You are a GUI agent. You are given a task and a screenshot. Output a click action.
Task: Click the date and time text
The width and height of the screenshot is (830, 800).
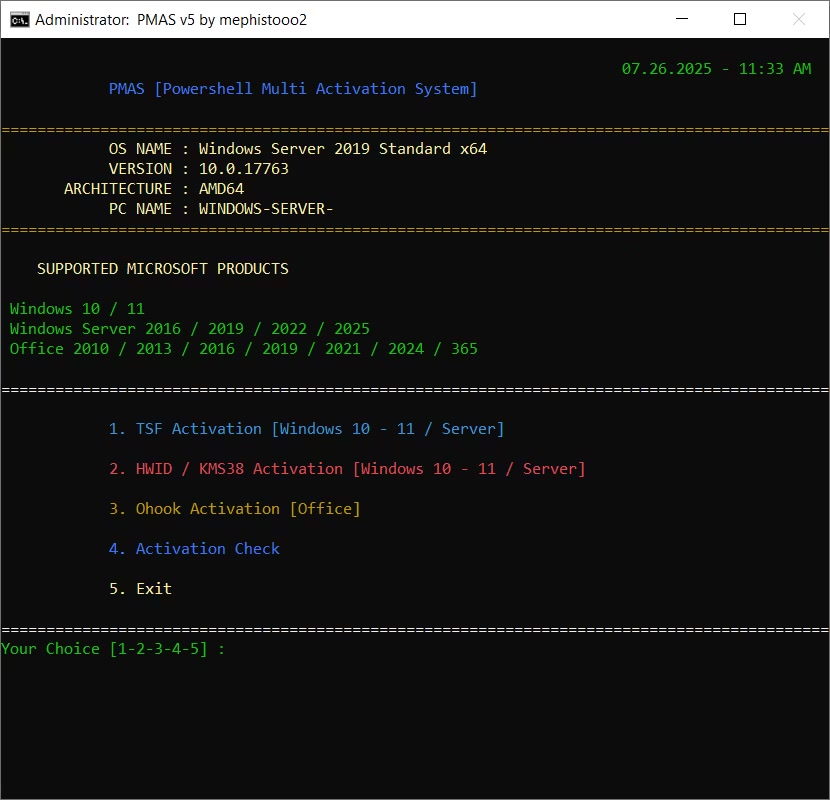tap(716, 69)
